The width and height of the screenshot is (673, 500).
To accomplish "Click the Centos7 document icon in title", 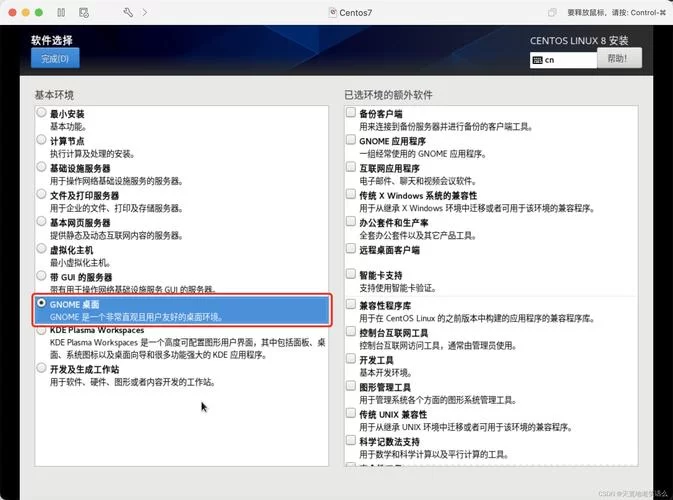I will 333,12.
